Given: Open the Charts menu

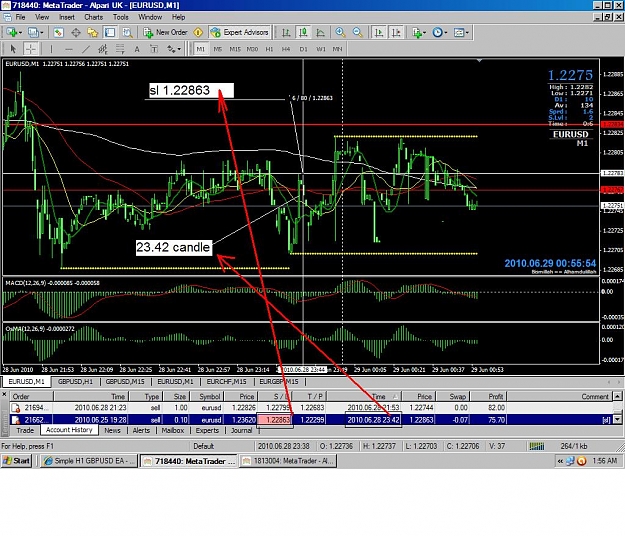Looking at the screenshot, I should [94, 17].
